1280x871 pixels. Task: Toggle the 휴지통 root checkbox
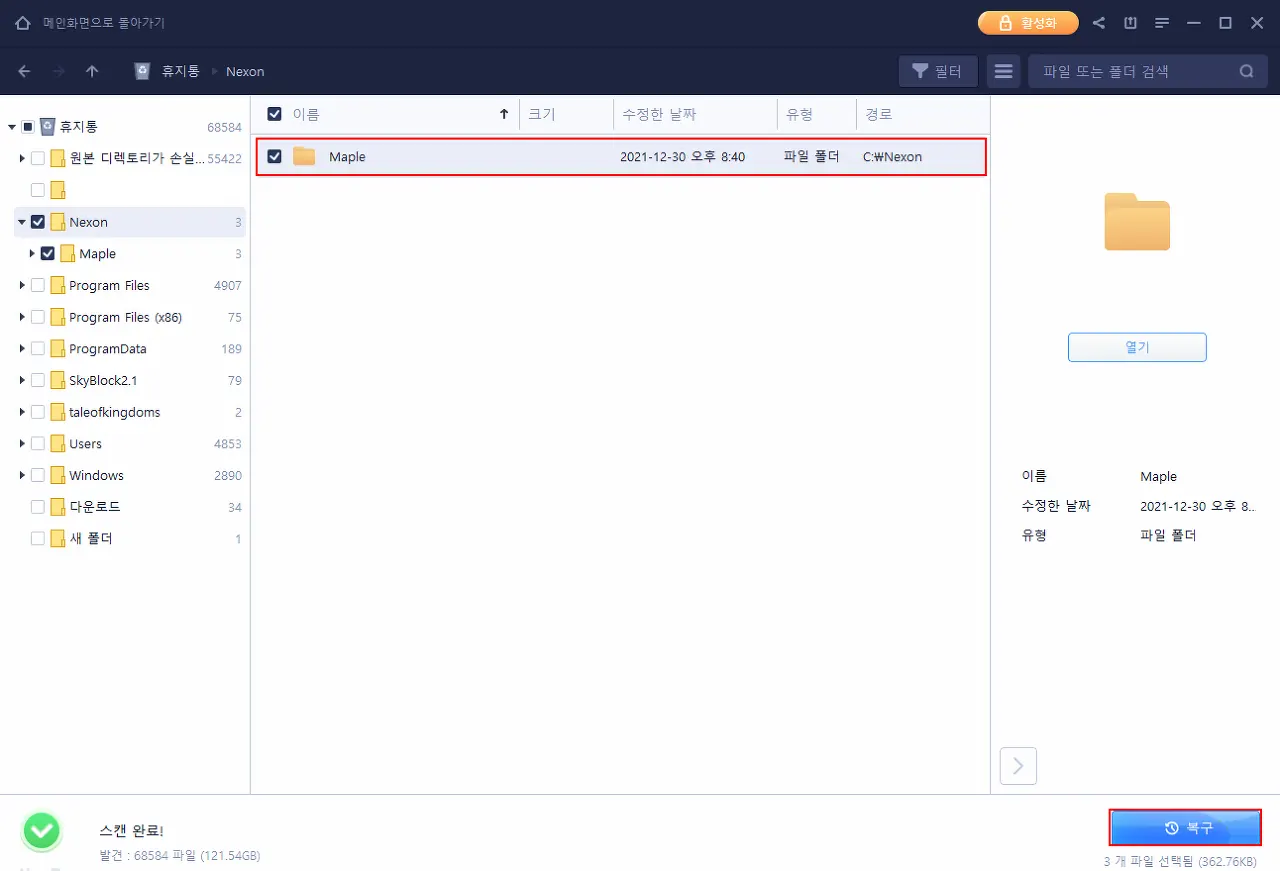pyautogui.click(x=28, y=127)
